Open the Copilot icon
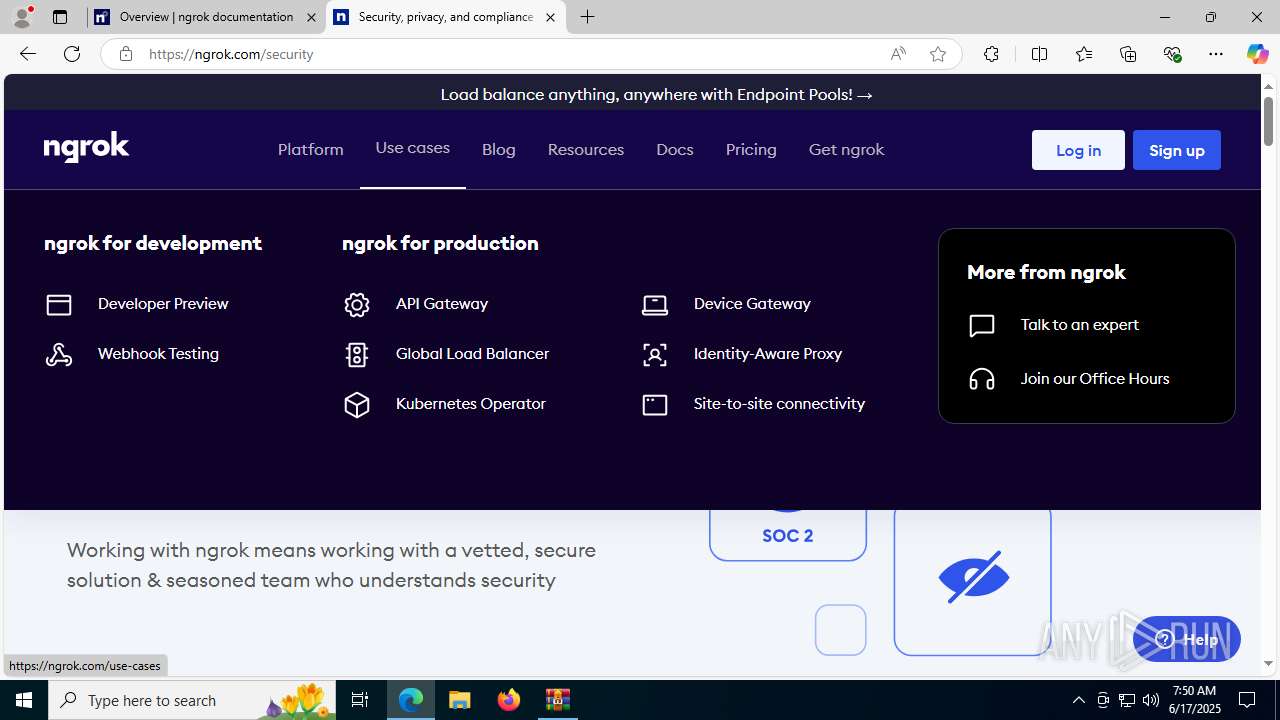 pos(1257,54)
